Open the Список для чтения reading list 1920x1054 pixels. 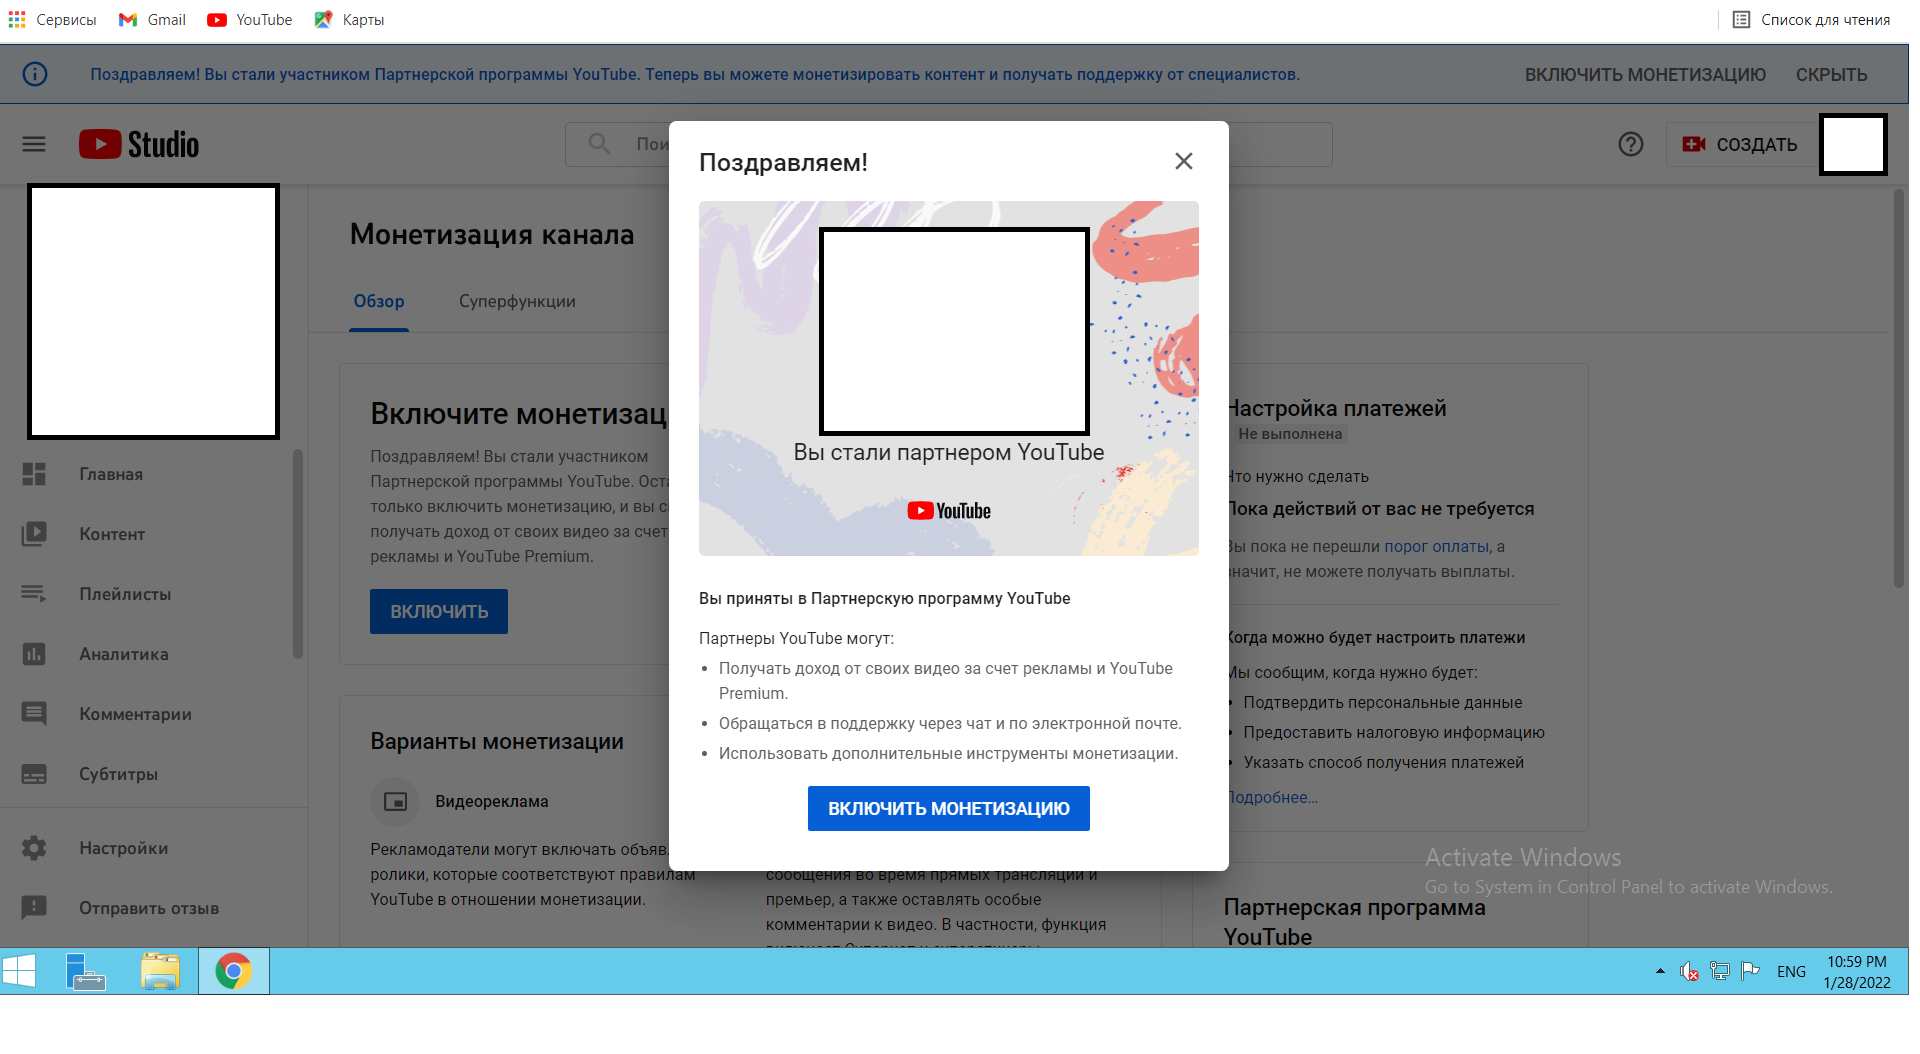coord(1811,20)
